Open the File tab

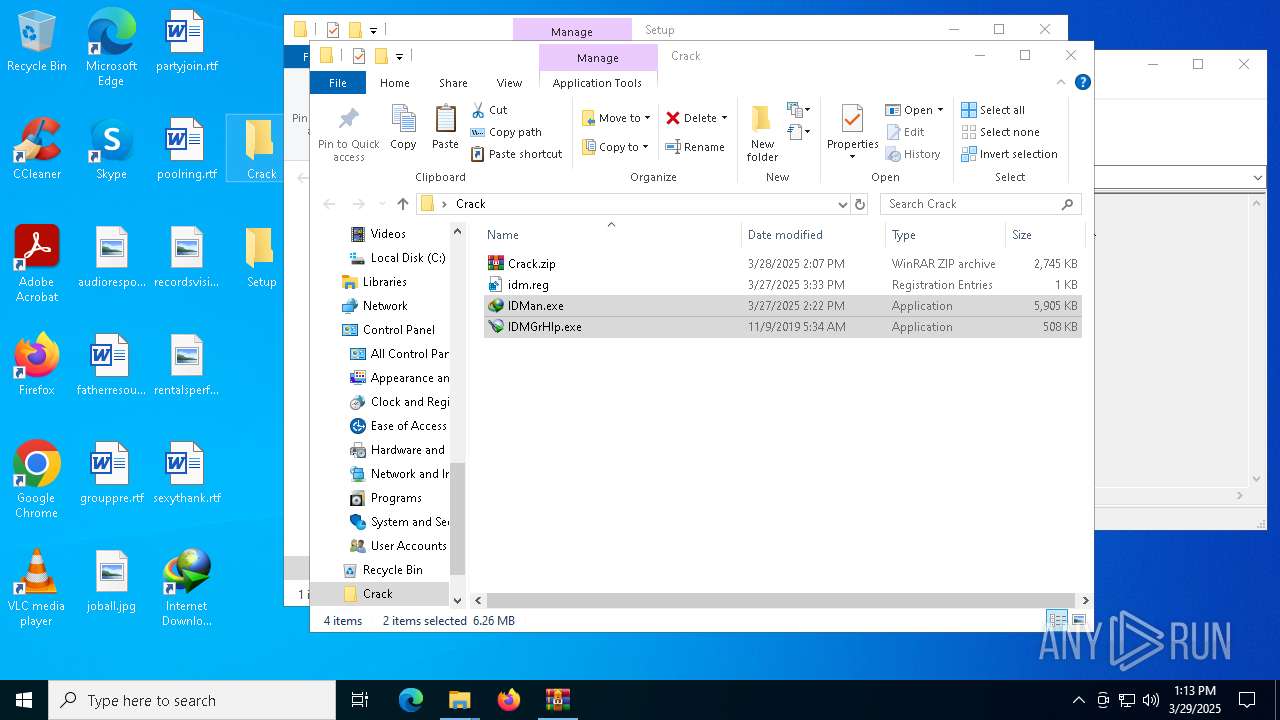coord(338,83)
